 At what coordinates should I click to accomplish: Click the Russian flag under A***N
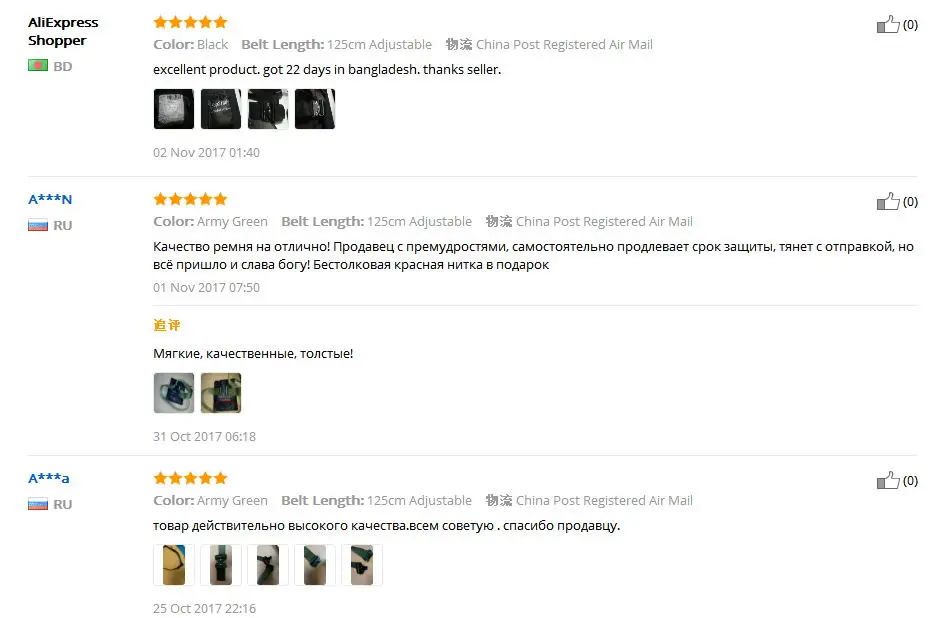(x=38, y=225)
